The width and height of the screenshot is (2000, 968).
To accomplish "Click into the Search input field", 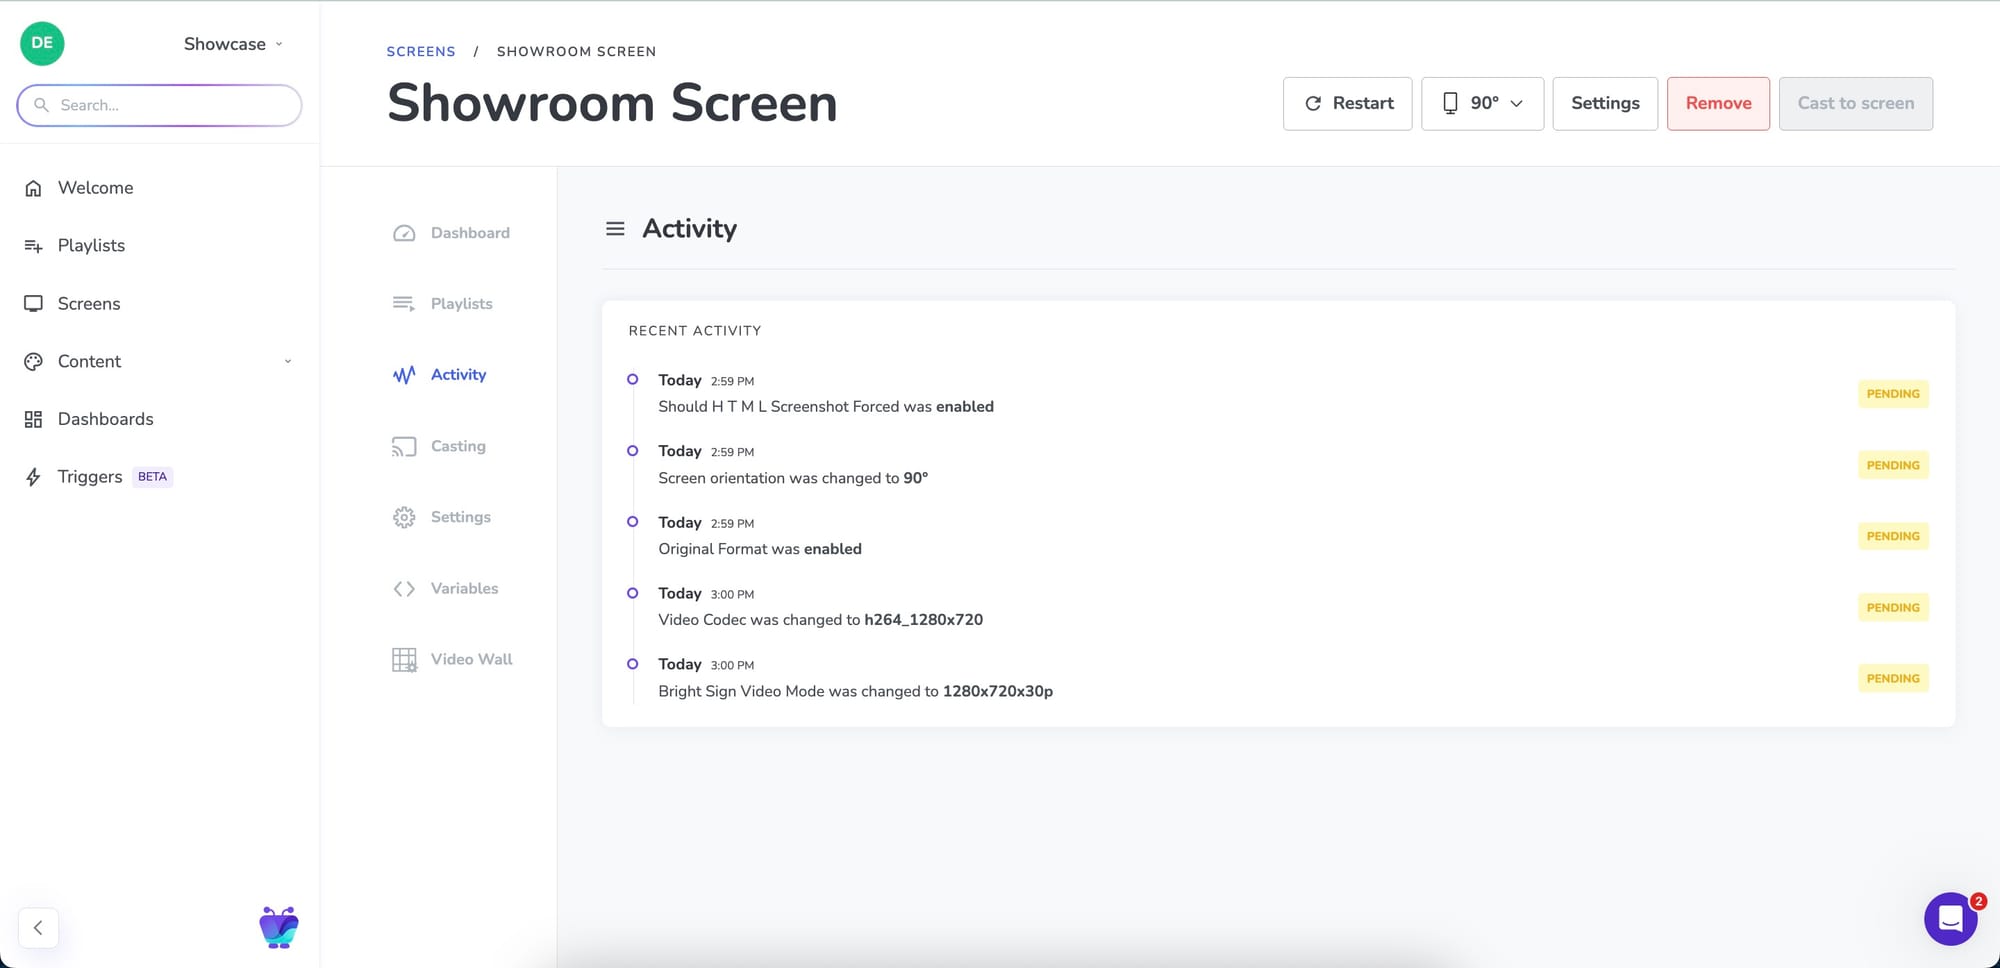I will tap(170, 105).
